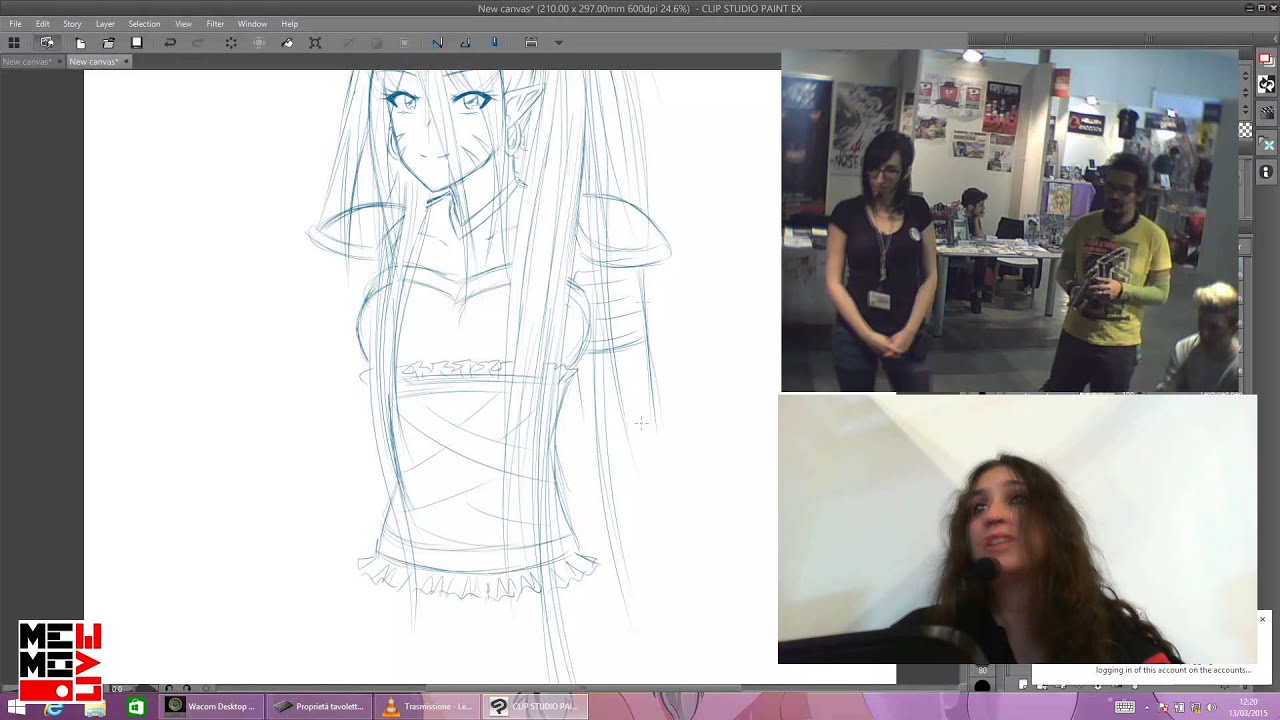This screenshot has height=720, width=1280.
Task: Show hidden tray icons arrow
Action: point(1147,707)
